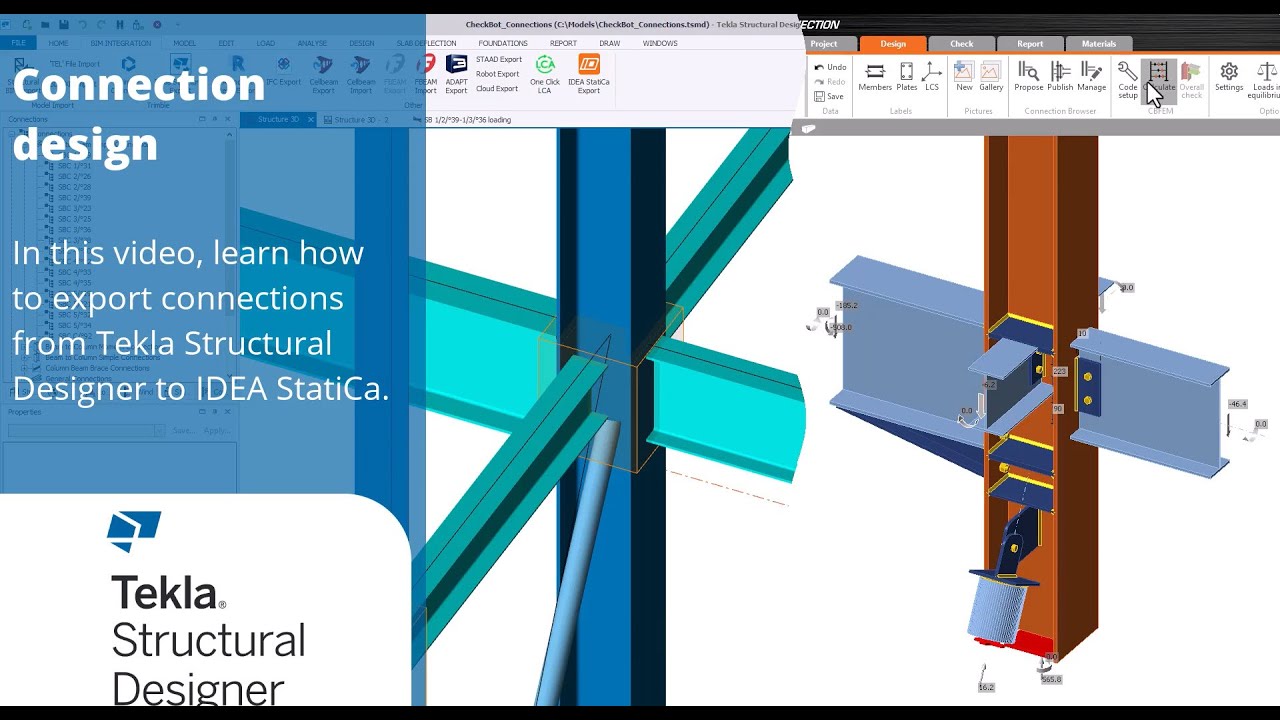Open the Report tab in IDEA StatiCa

click(x=1030, y=44)
